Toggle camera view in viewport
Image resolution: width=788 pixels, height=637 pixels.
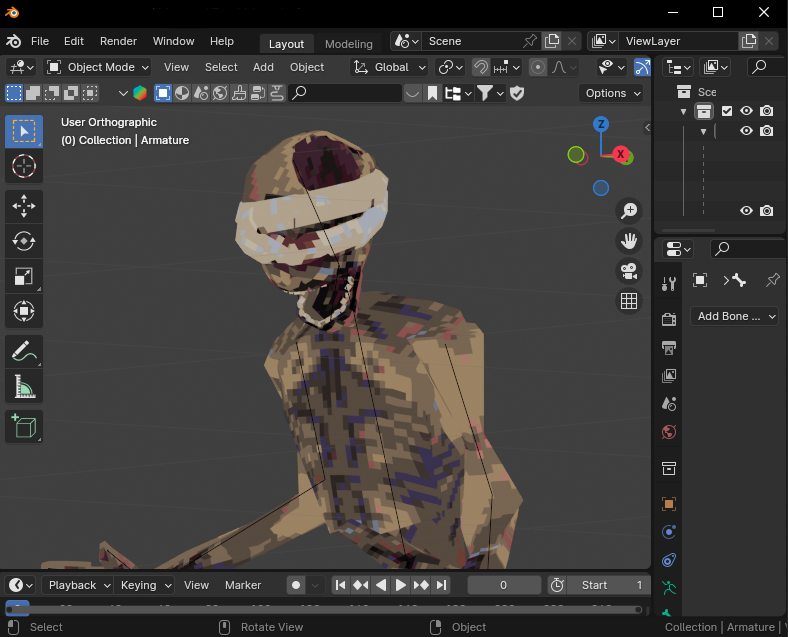click(x=629, y=270)
